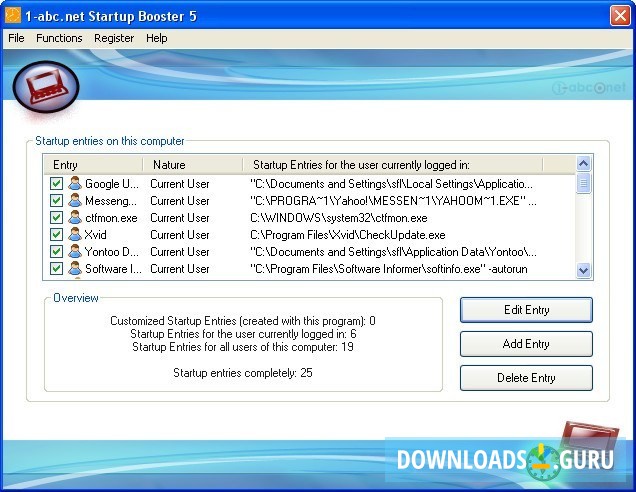This screenshot has width=636, height=492.
Task: Click the Startup Booster title bar icon
Action: click(12, 15)
